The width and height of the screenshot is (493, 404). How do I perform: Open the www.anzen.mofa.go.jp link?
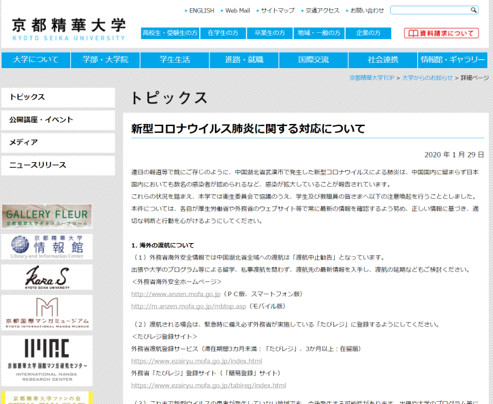[x=176, y=294]
